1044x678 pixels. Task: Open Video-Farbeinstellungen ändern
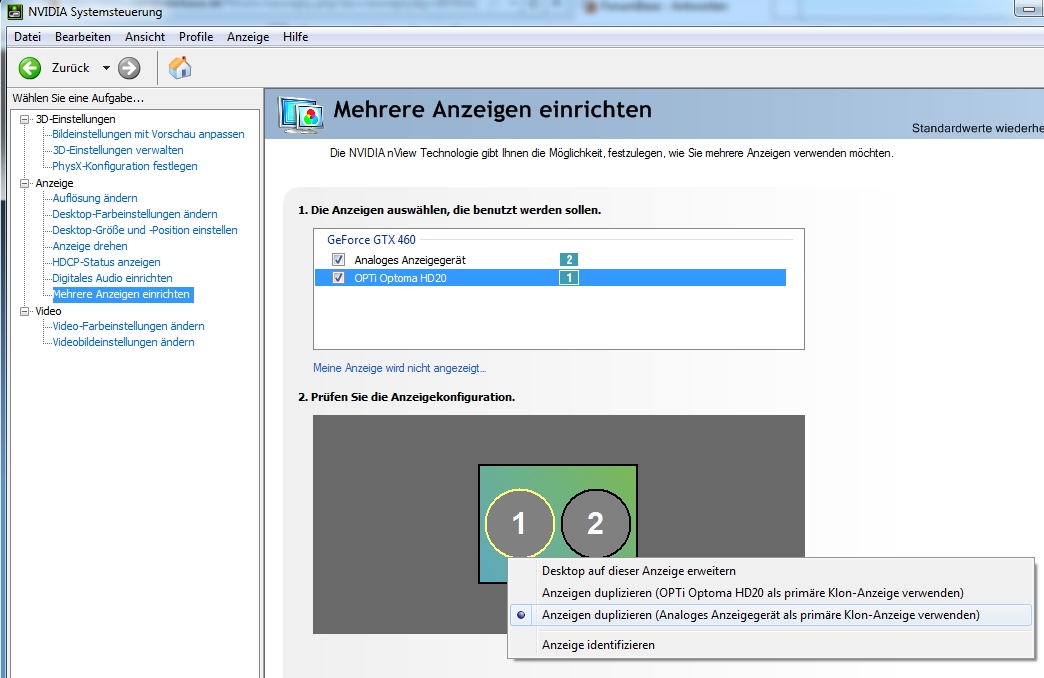128,326
